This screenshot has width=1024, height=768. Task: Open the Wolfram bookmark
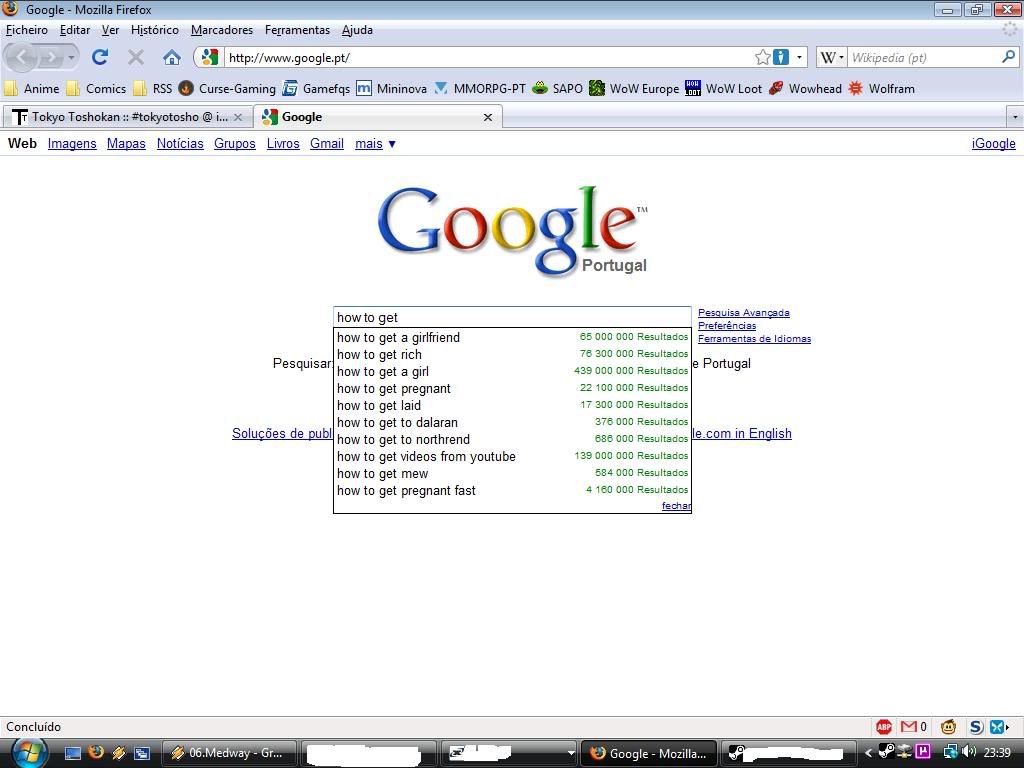(882, 88)
